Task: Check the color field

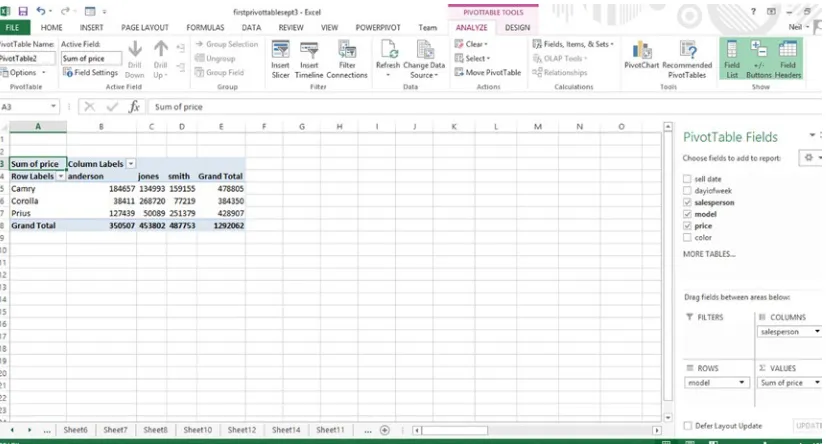Action: 687,238
